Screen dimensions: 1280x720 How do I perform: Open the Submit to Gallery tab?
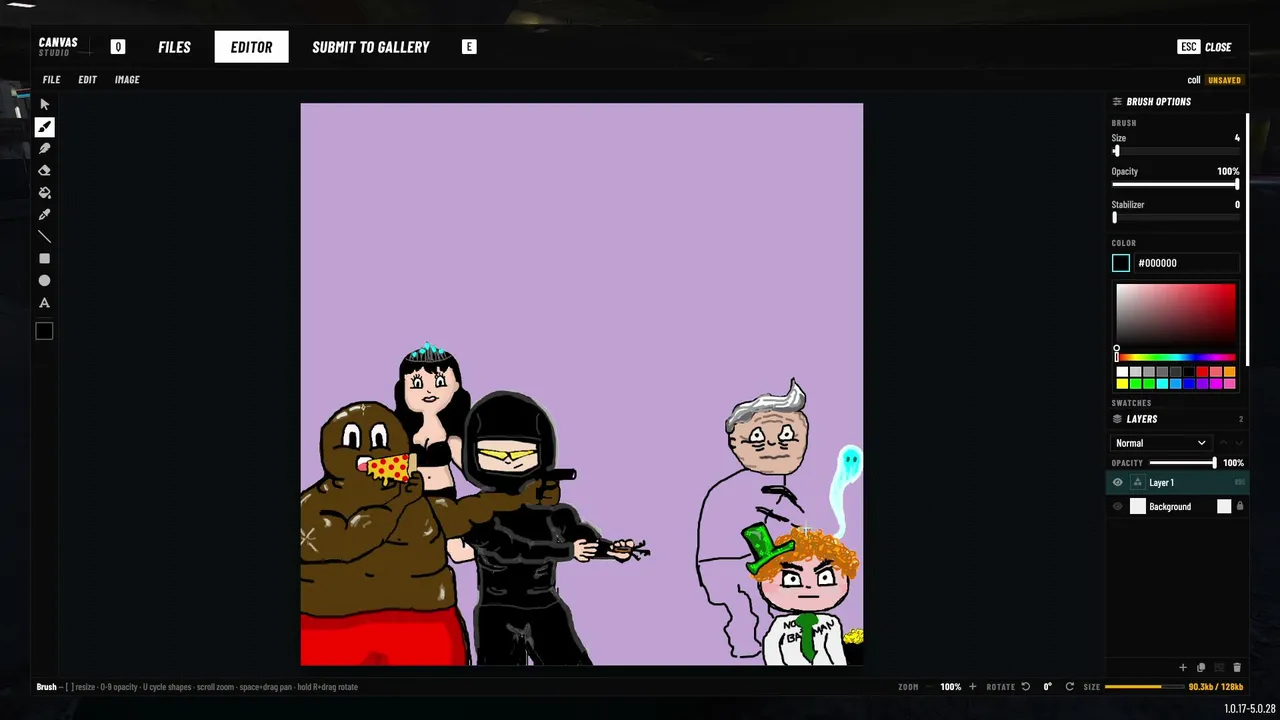pos(371,47)
